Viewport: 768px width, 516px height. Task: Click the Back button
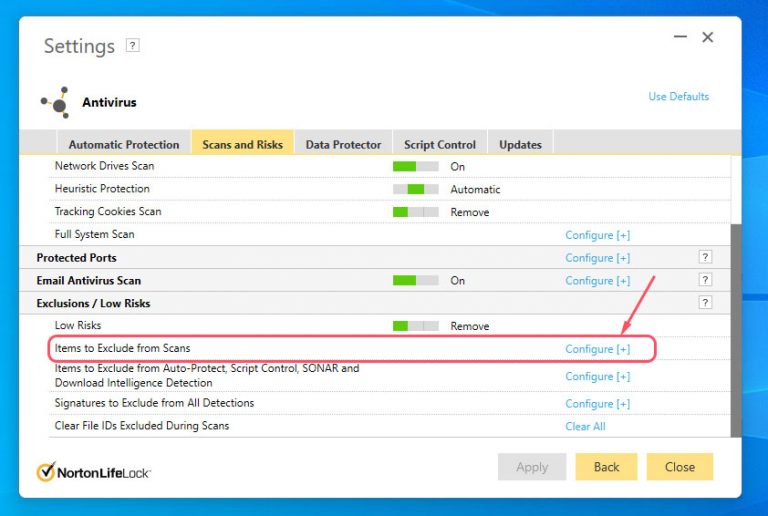click(x=606, y=467)
